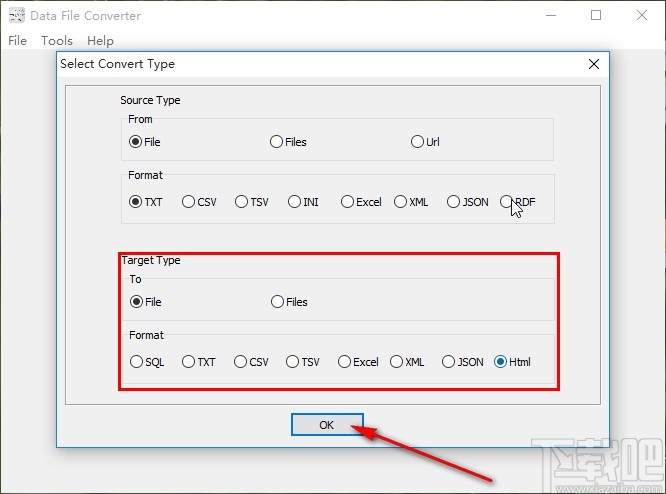Close the Select Convert Type dialog
Viewport: 666px width, 494px height.
(x=594, y=64)
